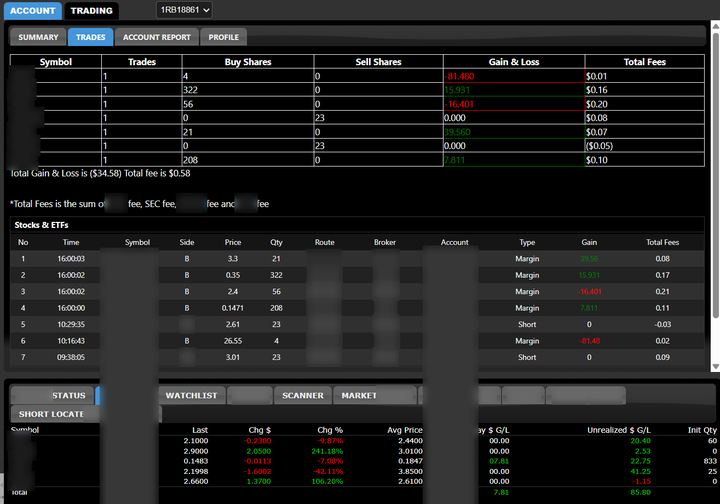Screen dimensions: 720x504
Task: Select the 39.560 gain cell
Action: click(x=514, y=132)
